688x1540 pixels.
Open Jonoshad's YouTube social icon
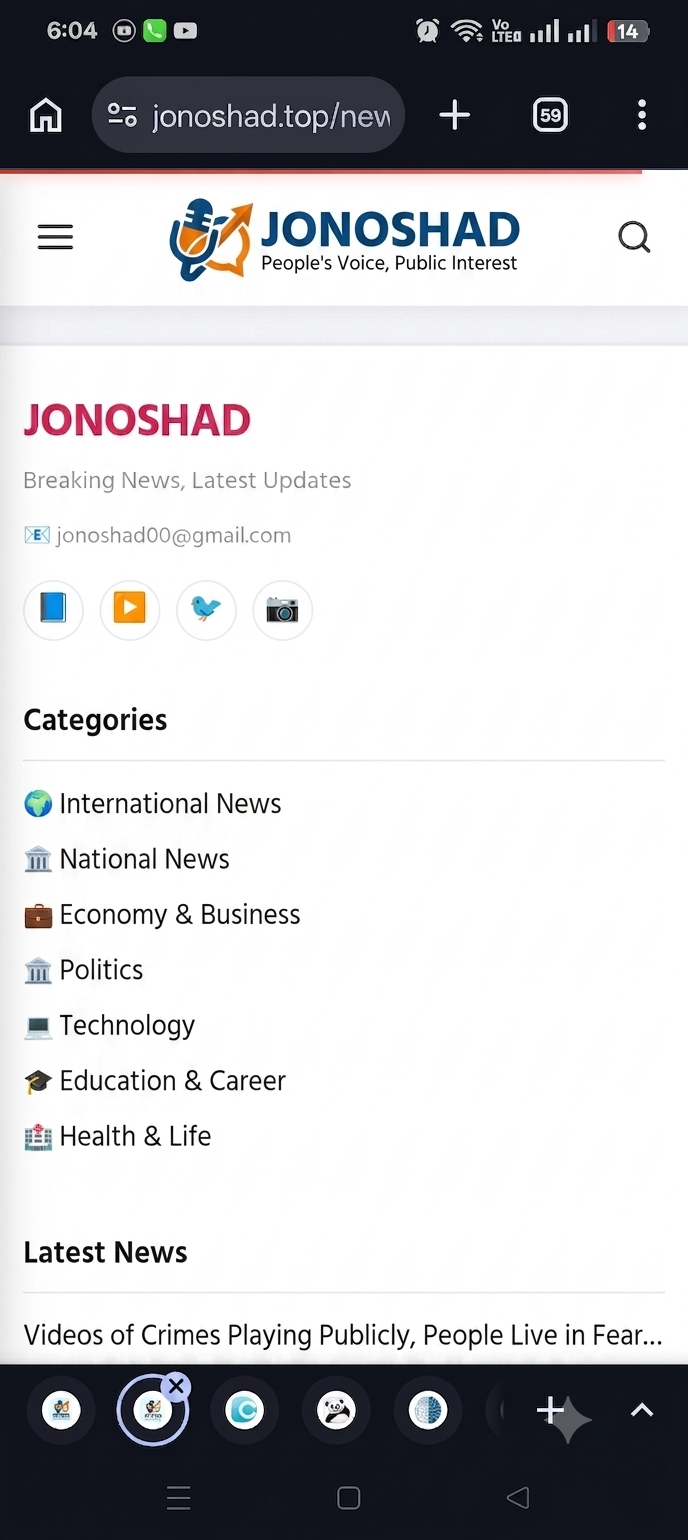click(x=129, y=609)
